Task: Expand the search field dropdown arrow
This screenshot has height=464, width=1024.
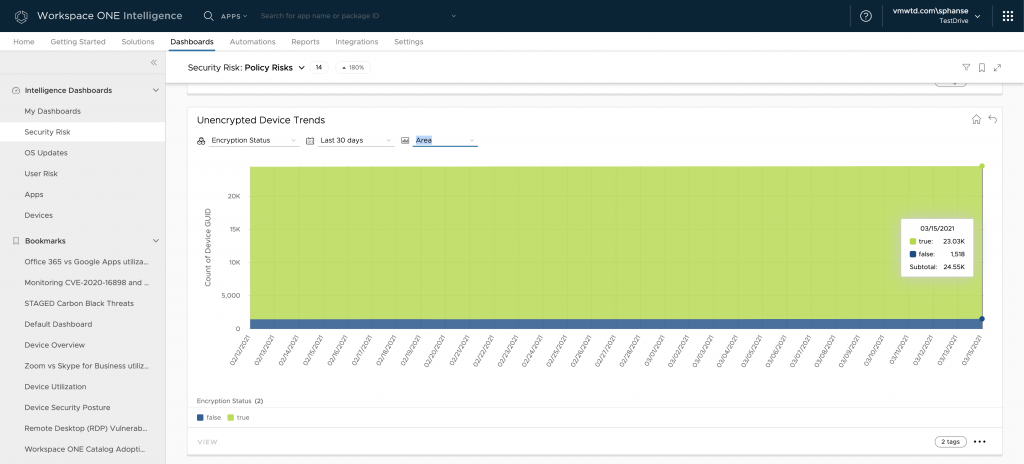Action: point(453,16)
